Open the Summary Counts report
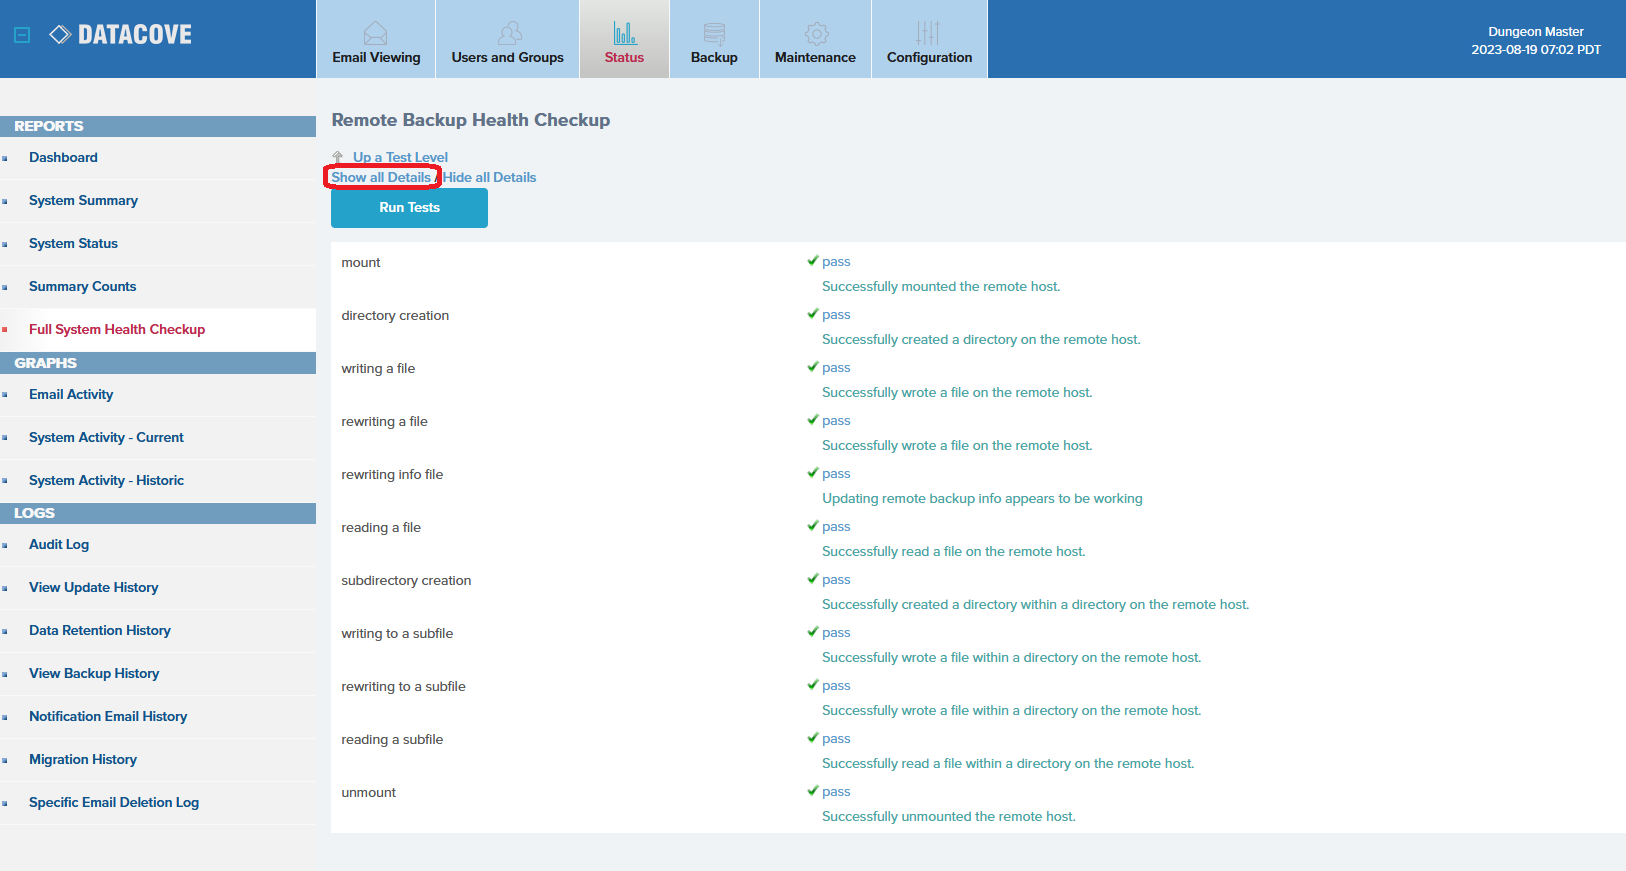The image size is (1626, 871). pyautogui.click(x=82, y=287)
